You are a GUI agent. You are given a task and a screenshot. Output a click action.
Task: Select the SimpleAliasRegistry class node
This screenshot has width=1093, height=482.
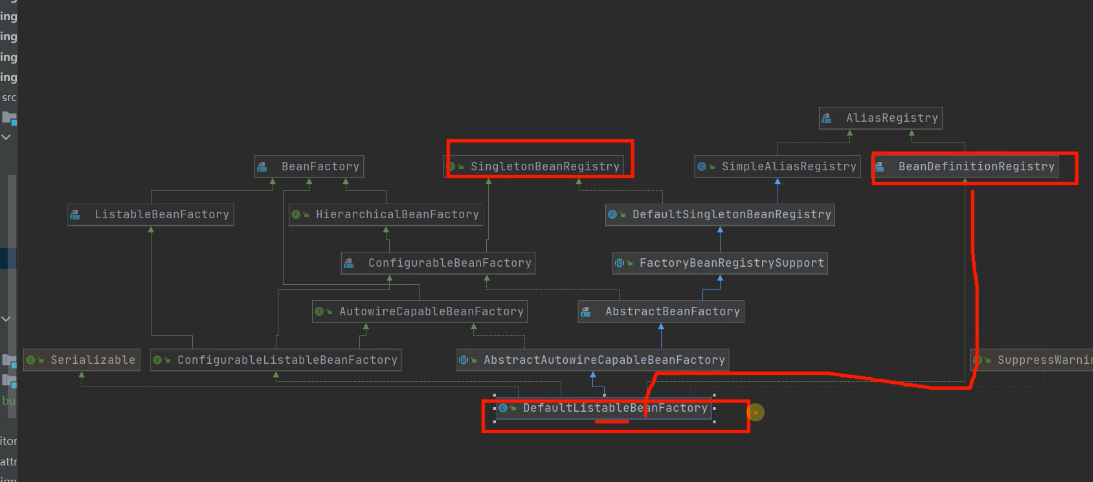click(777, 167)
